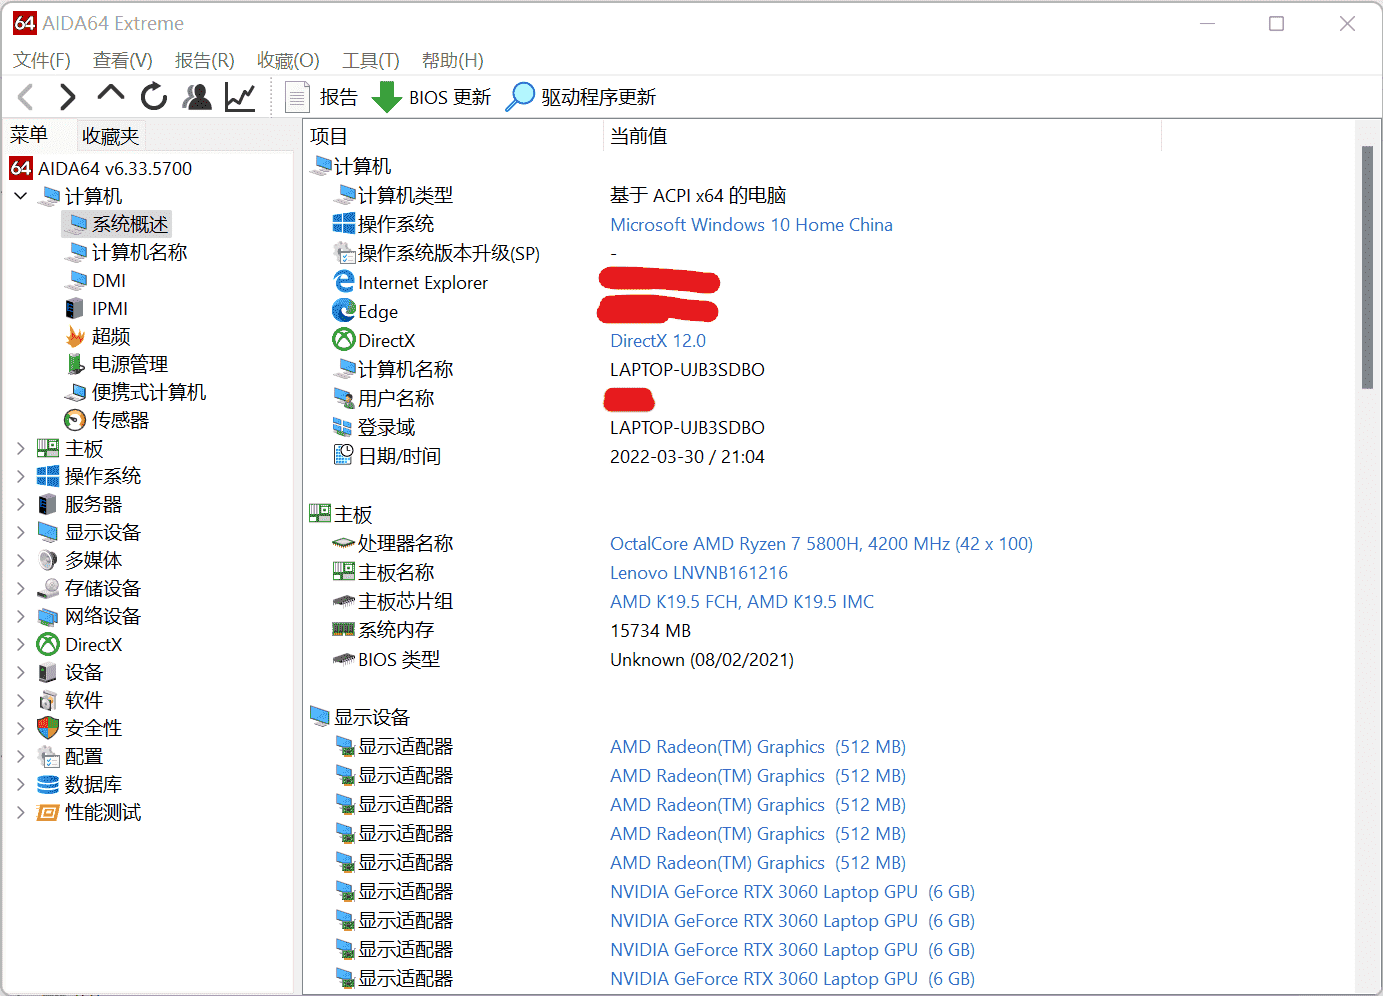Select the DMI tree item

(x=109, y=281)
